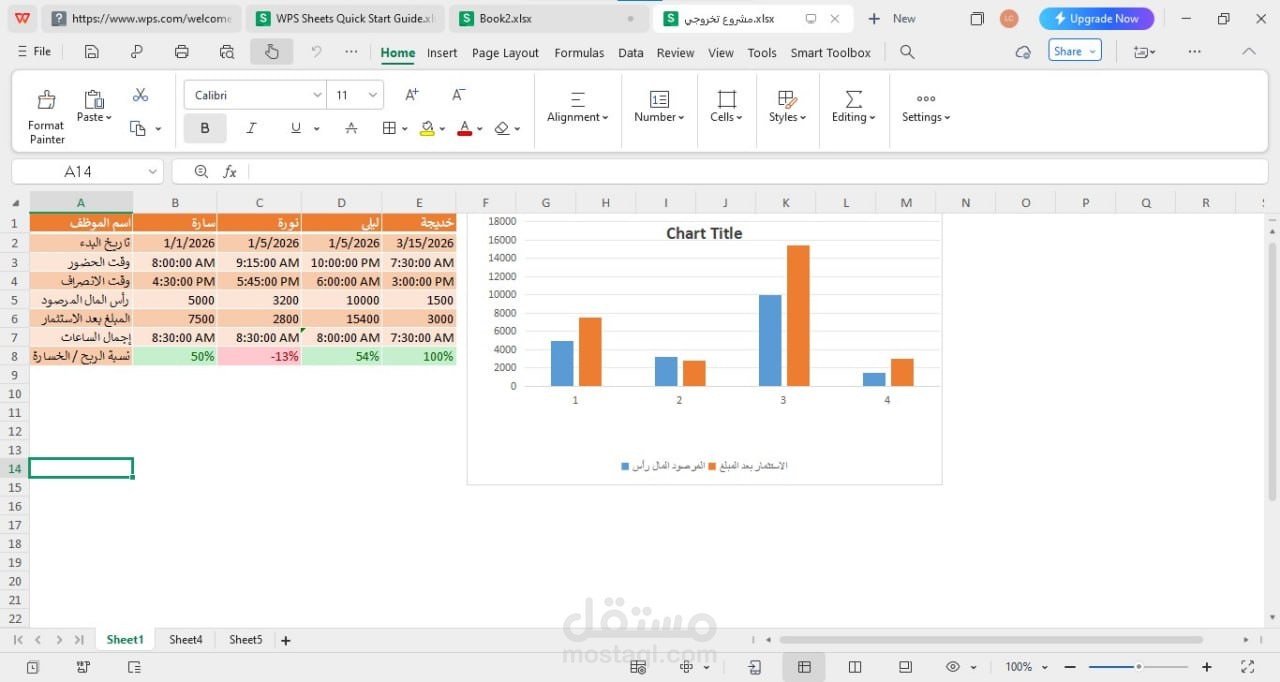This screenshot has width=1280, height=682.
Task: Click the Undo arrow icon
Action: [x=316, y=52]
